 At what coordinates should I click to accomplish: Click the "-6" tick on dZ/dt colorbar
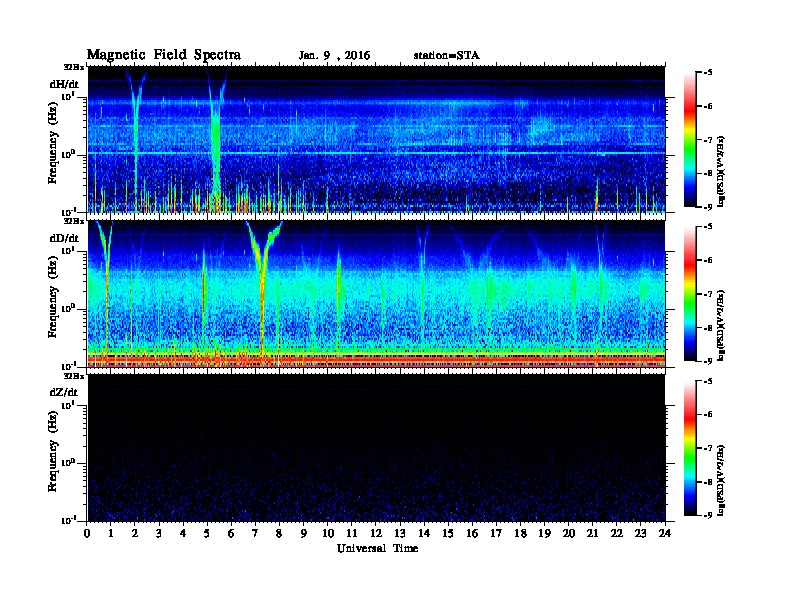(708, 415)
